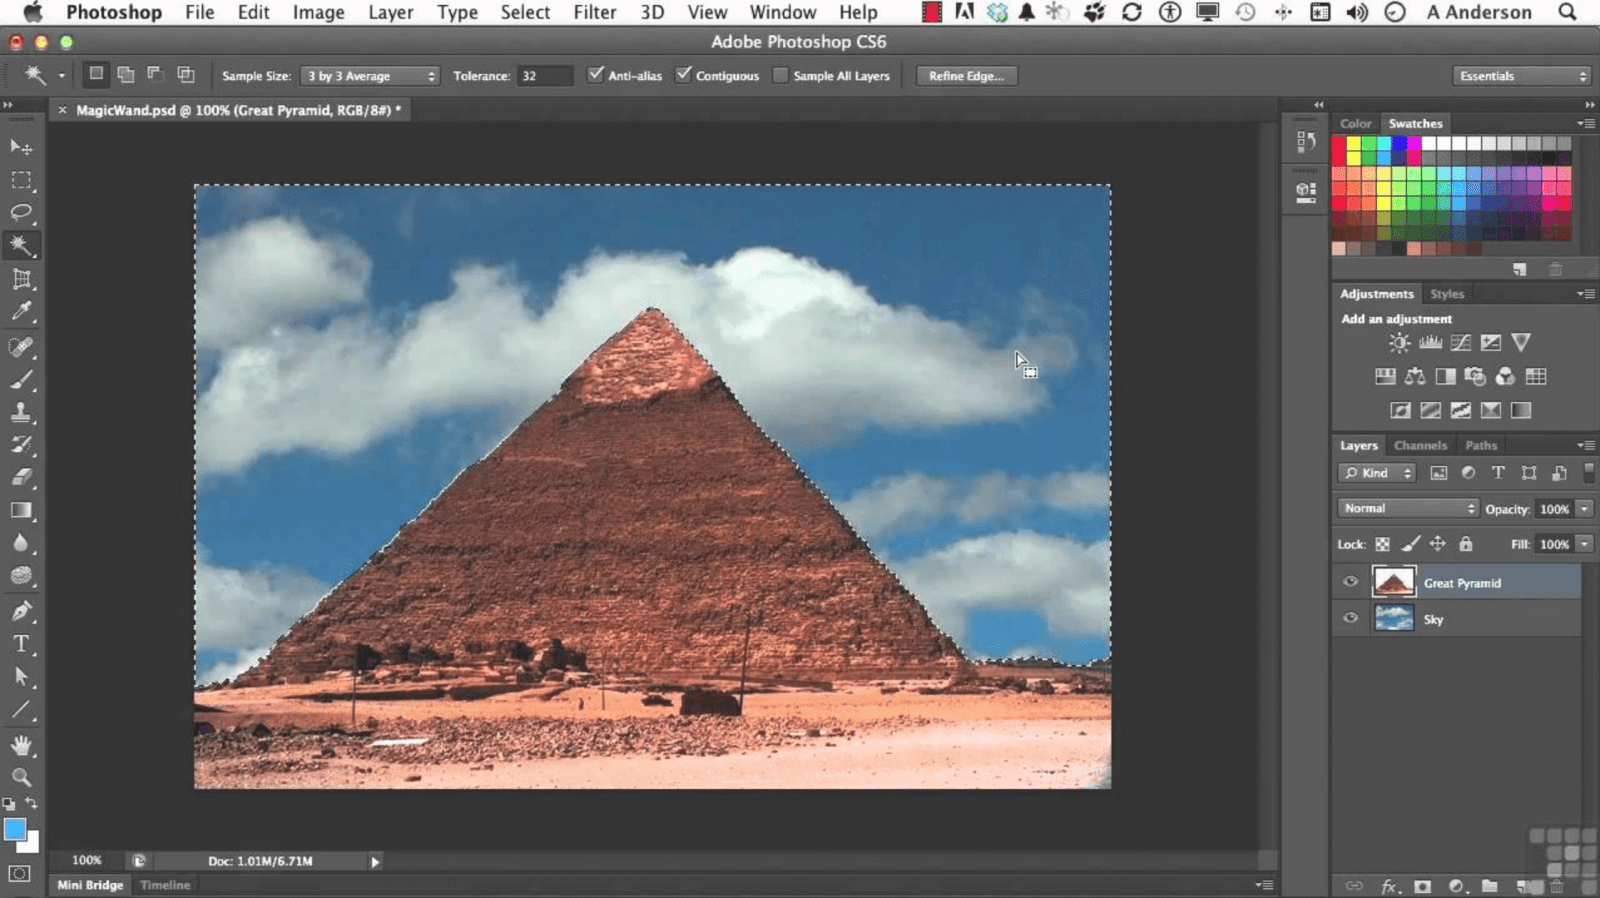Image resolution: width=1600 pixels, height=898 pixels.
Task: Add a Brightness/Contrast adjustment
Action: tap(1399, 343)
